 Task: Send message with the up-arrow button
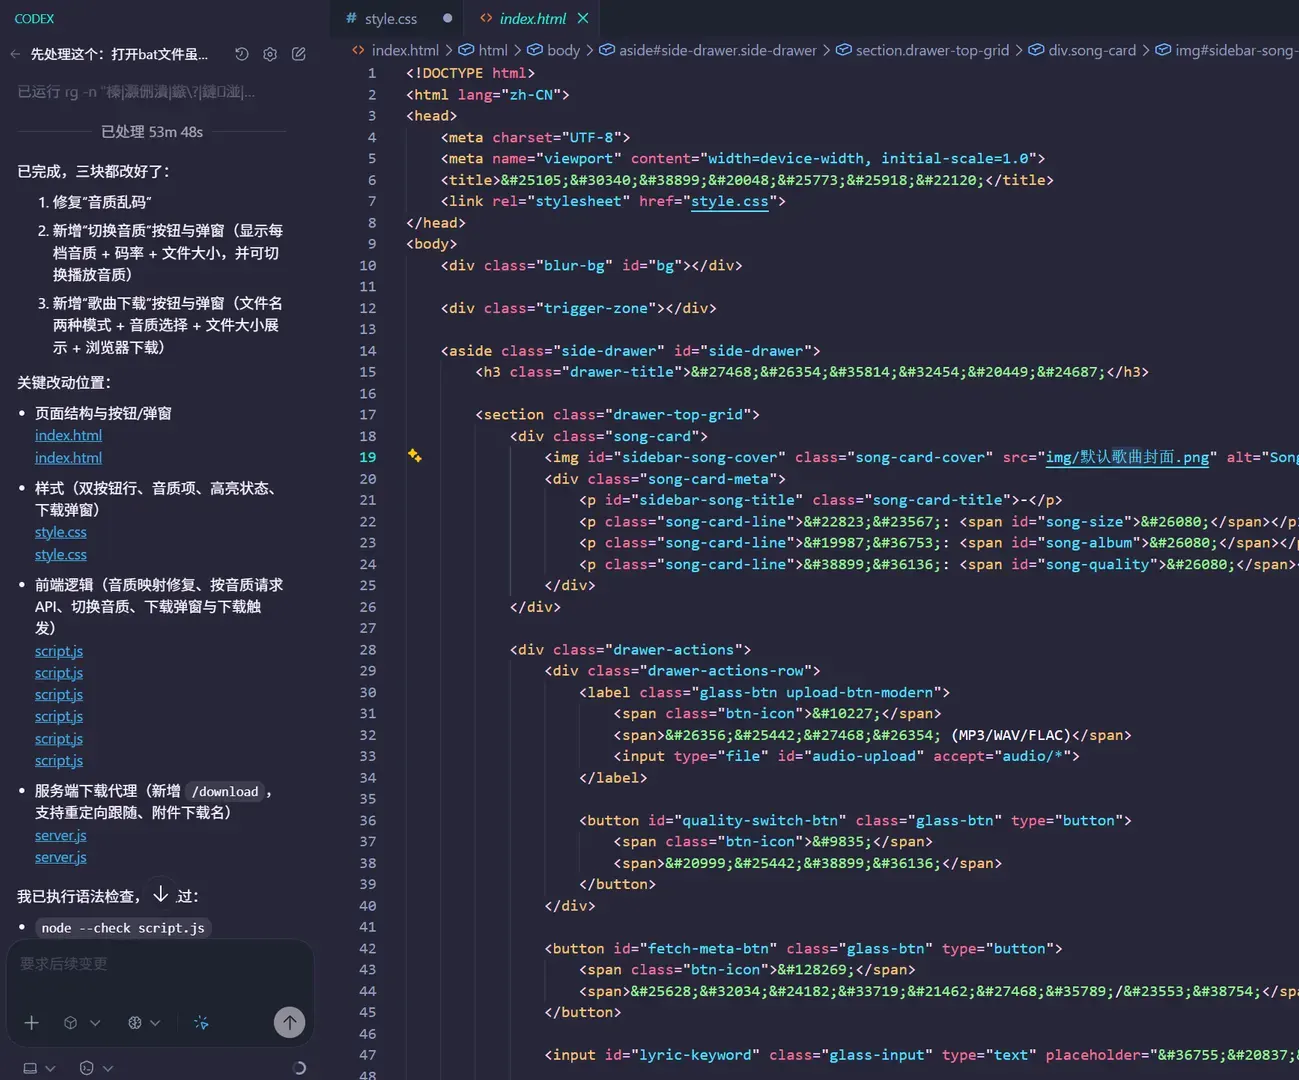[289, 1021]
